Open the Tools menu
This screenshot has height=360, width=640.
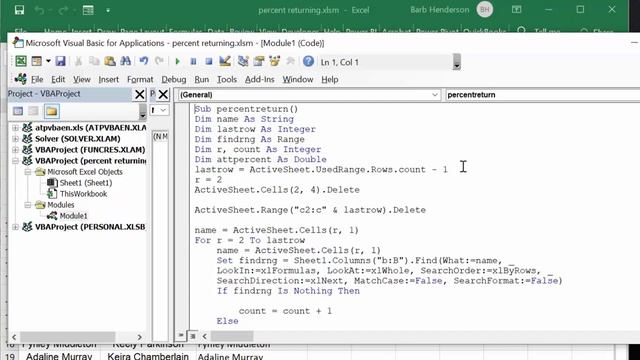(x=227, y=80)
